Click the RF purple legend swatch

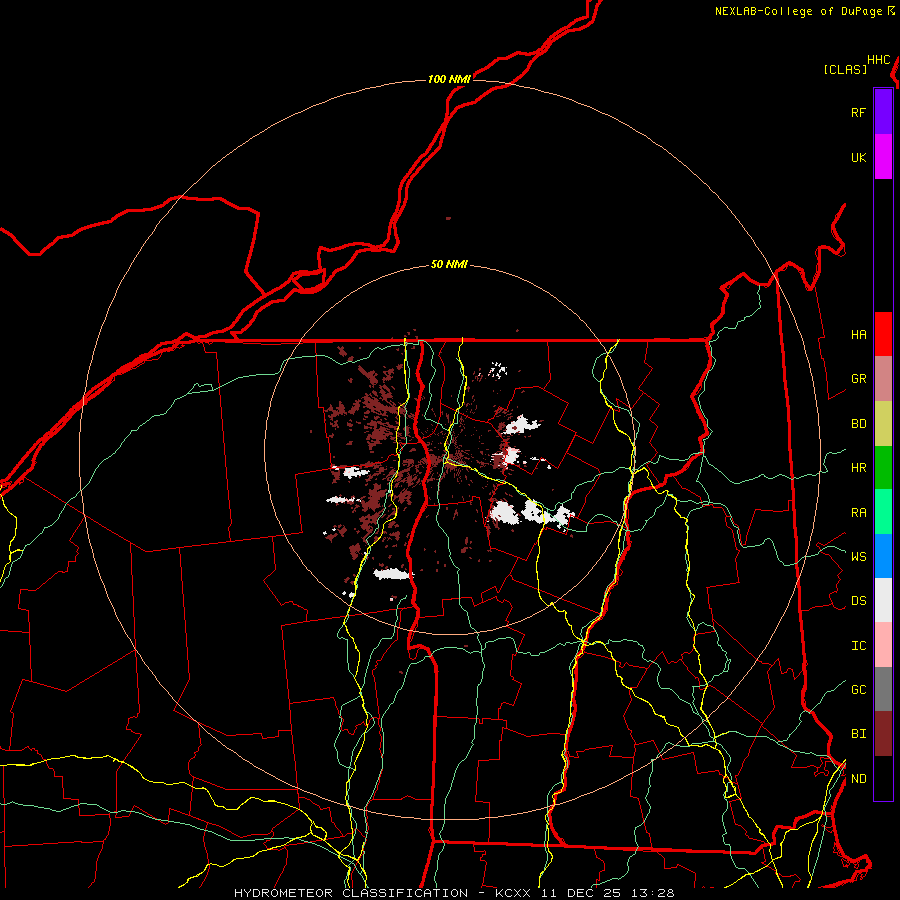point(883,111)
